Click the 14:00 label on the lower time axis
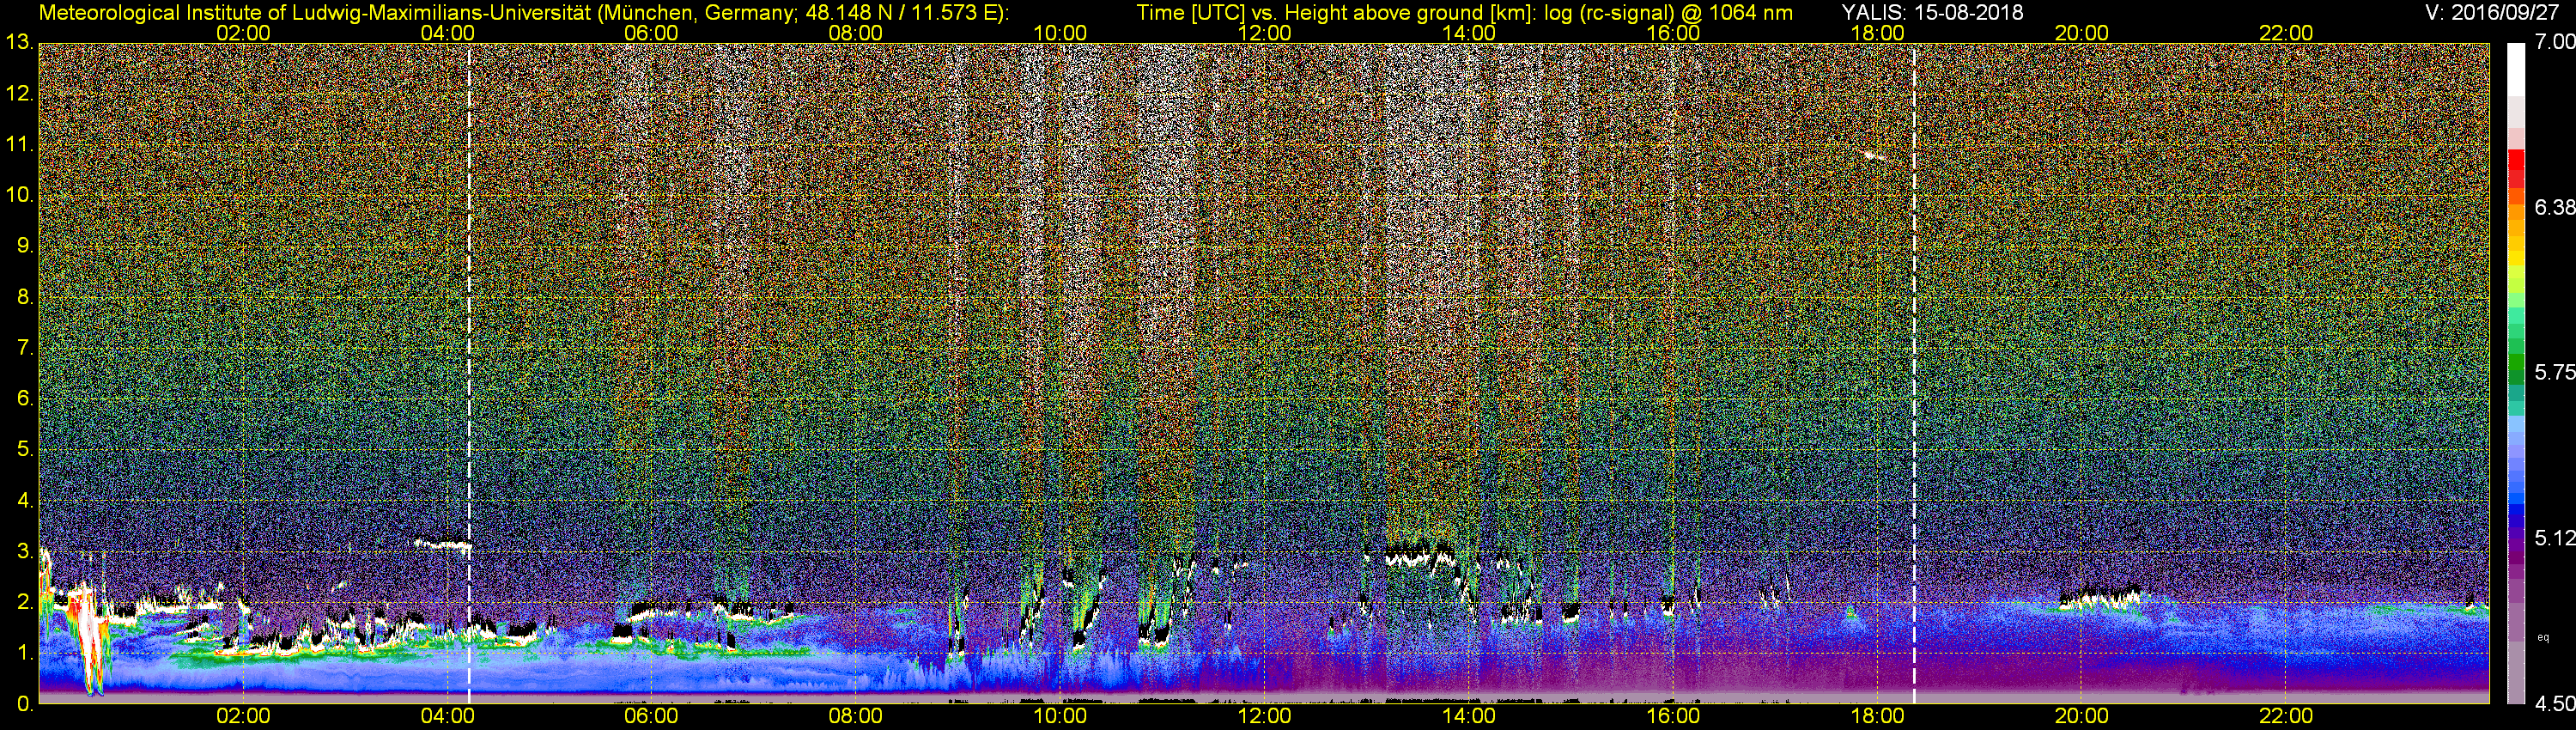Screen dimensions: 2576x730 coord(1469,717)
